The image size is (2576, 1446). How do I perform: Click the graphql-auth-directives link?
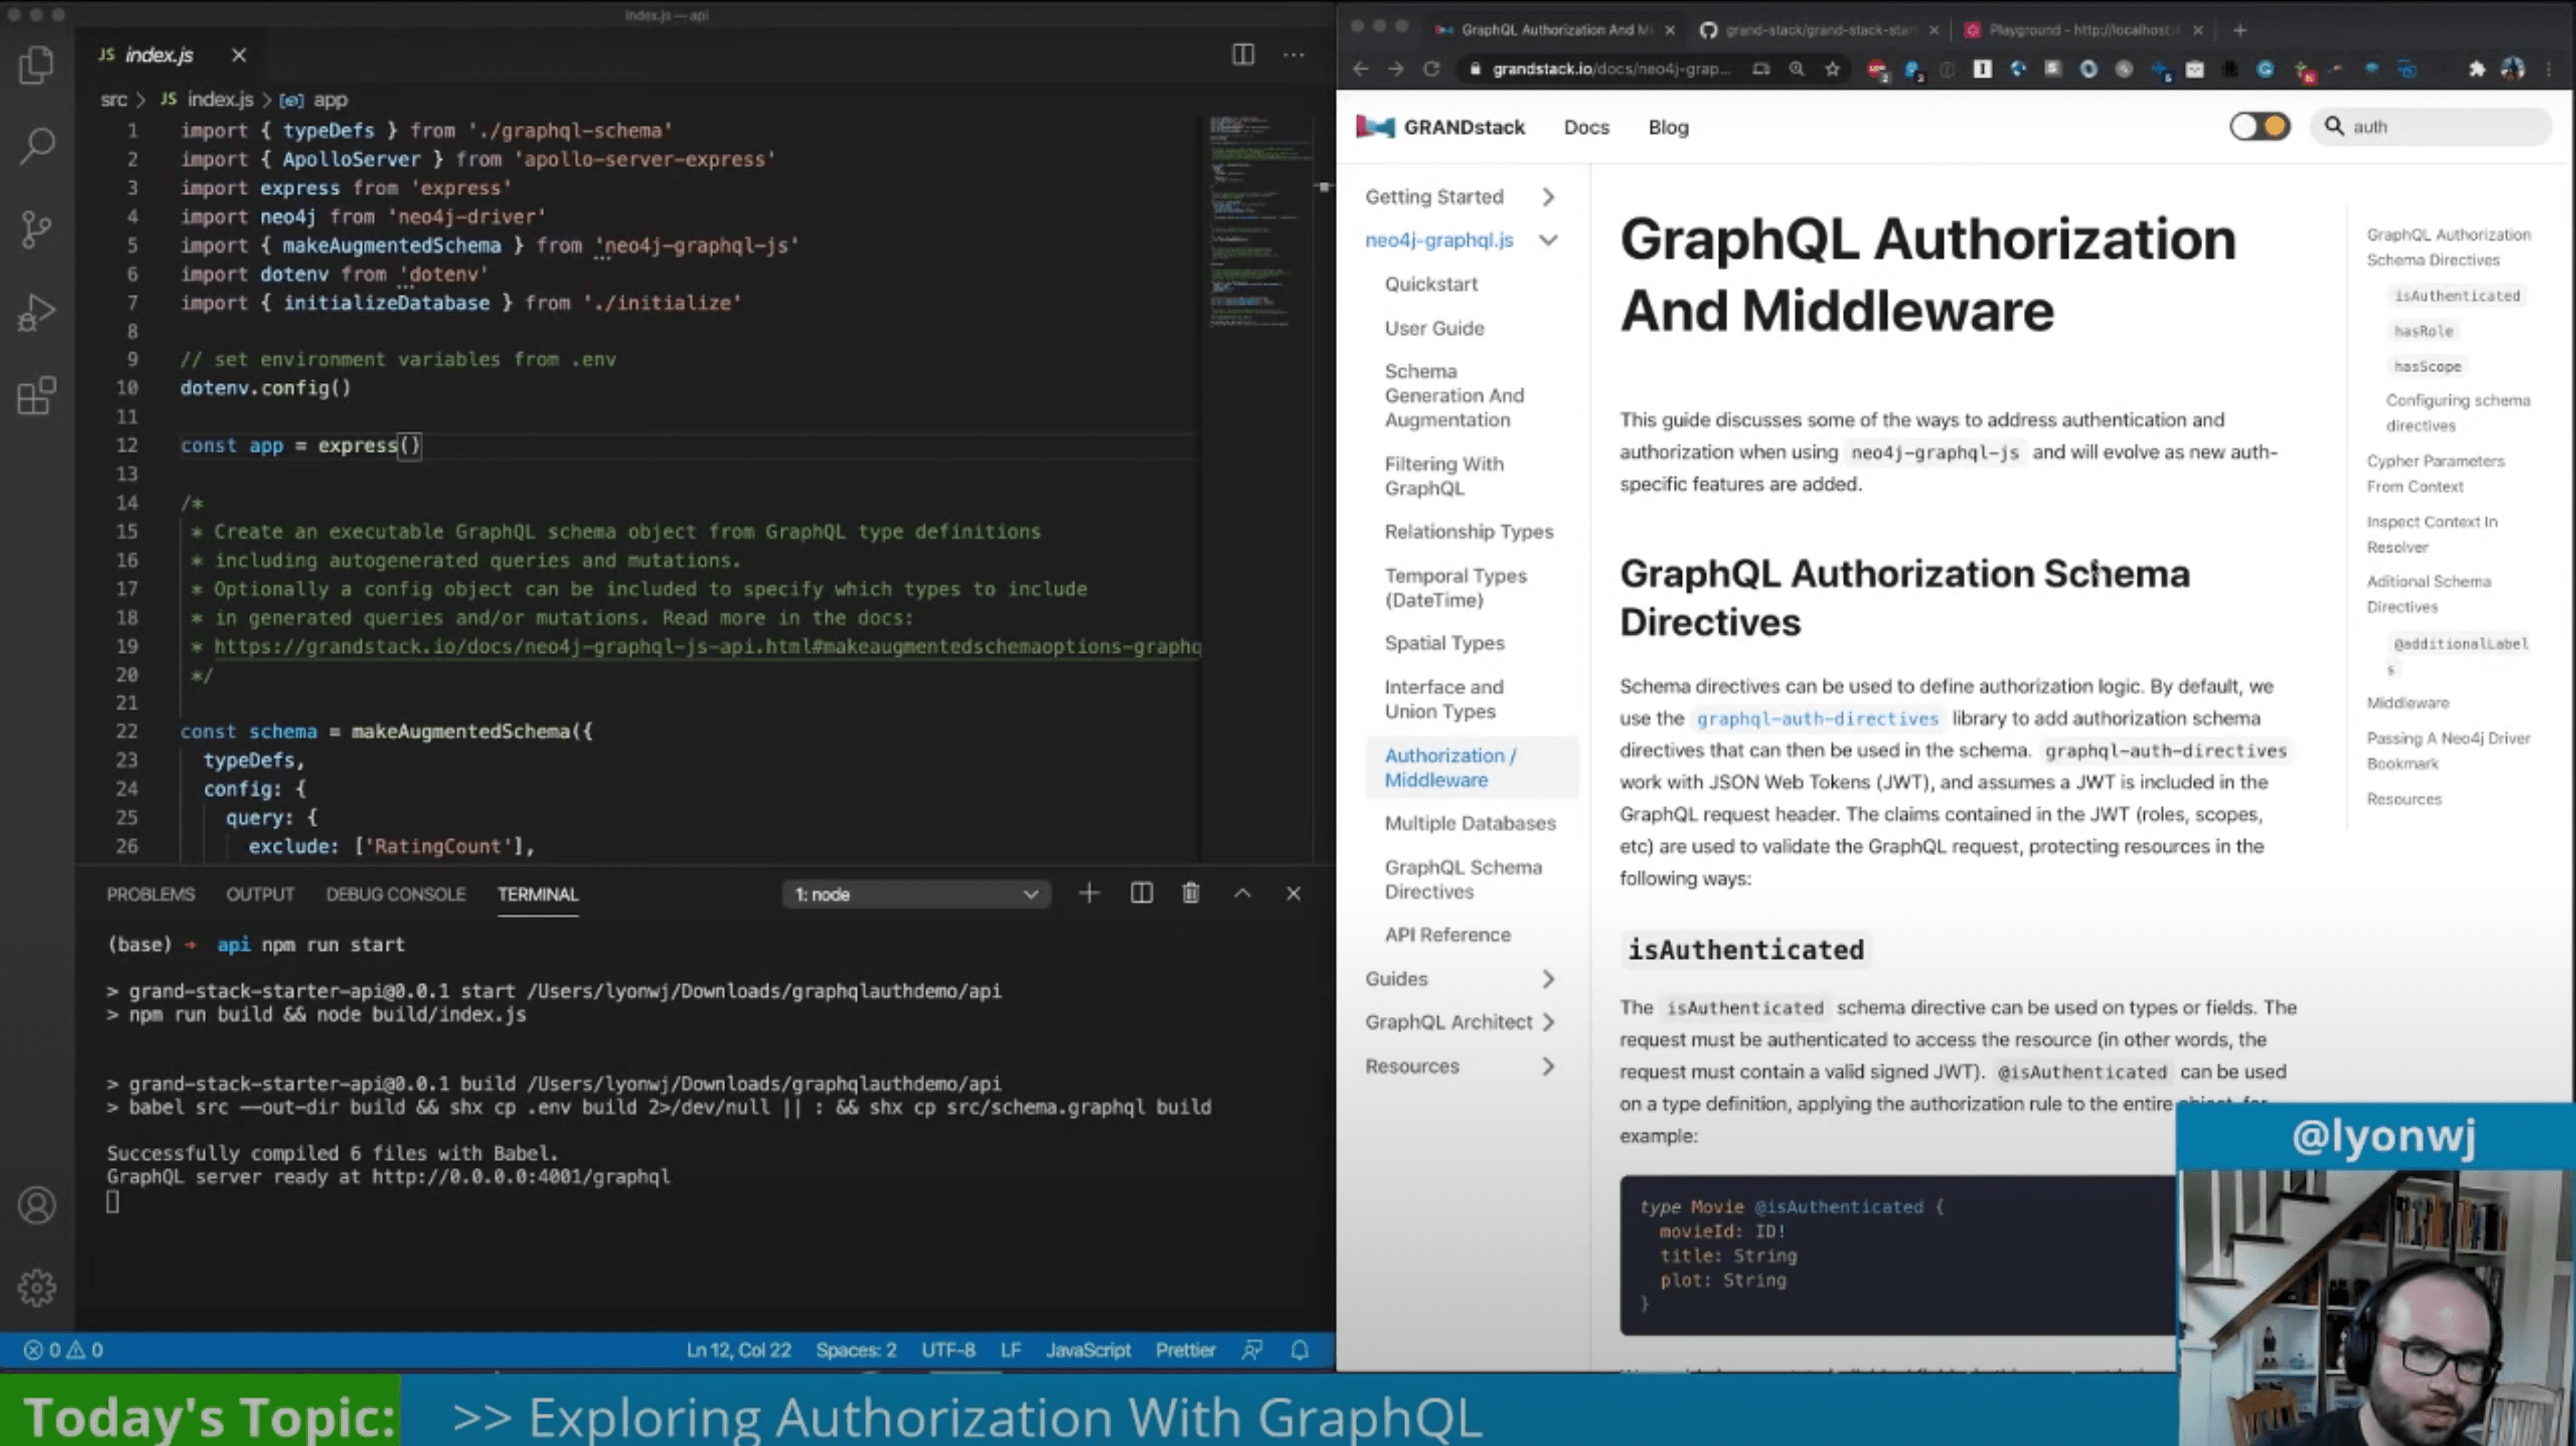click(x=1816, y=718)
